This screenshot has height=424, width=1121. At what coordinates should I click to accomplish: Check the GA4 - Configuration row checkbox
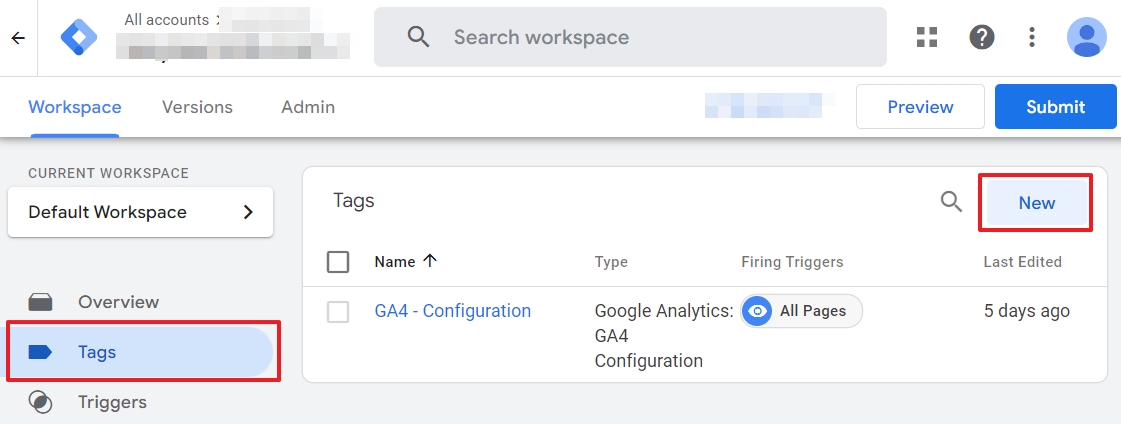click(338, 312)
